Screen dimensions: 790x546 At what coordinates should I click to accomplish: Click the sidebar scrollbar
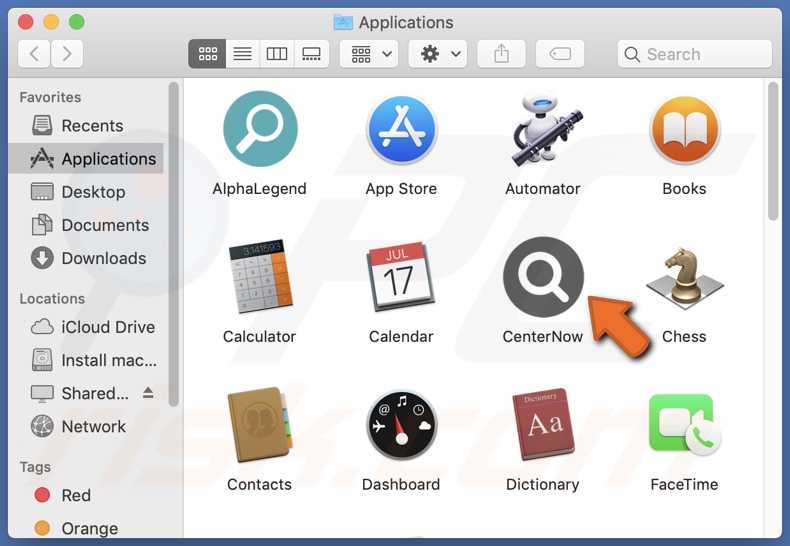(173, 244)
